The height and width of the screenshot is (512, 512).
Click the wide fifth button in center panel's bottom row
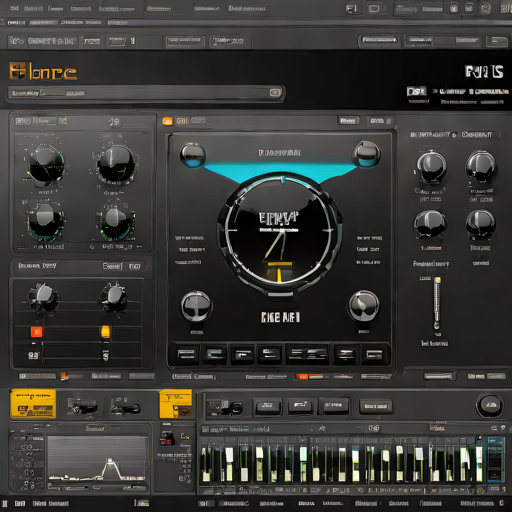(307, 354)
